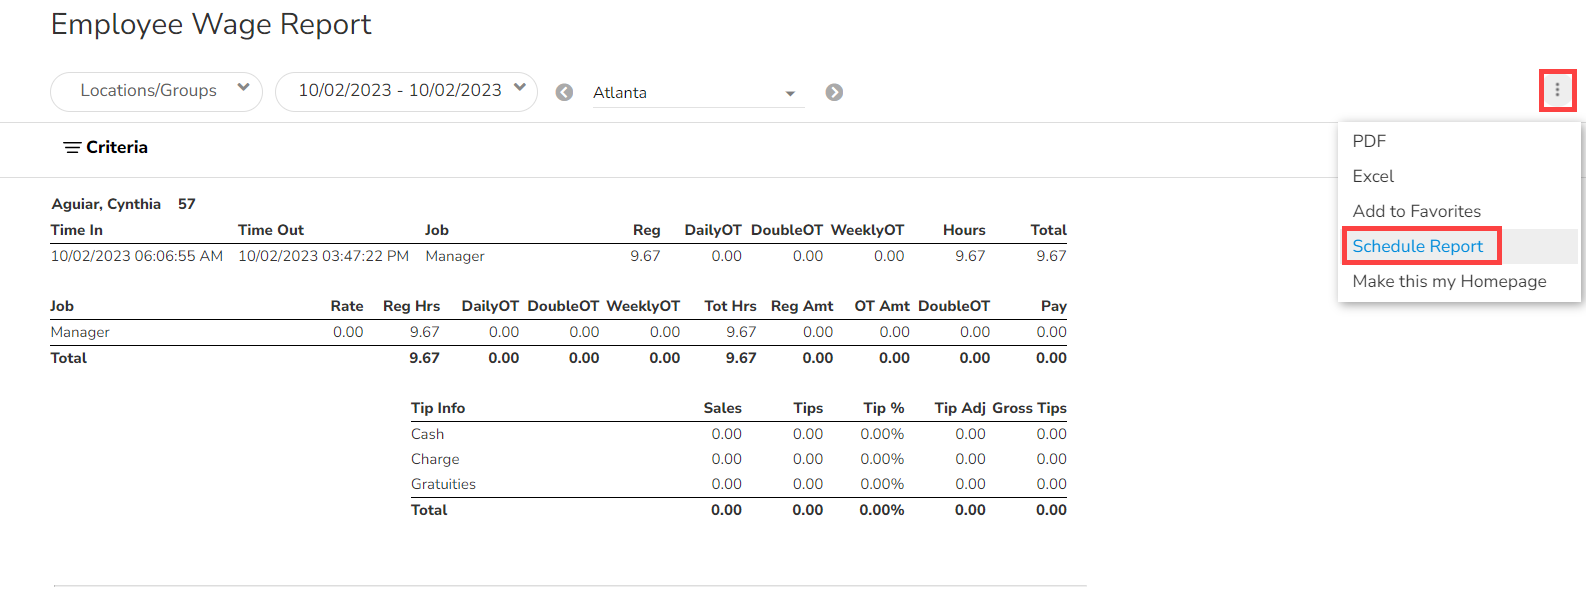The width and height of the screenshot is (1586, 593).
Task: Go to previous location with left arrow
Action: [564, 92]
